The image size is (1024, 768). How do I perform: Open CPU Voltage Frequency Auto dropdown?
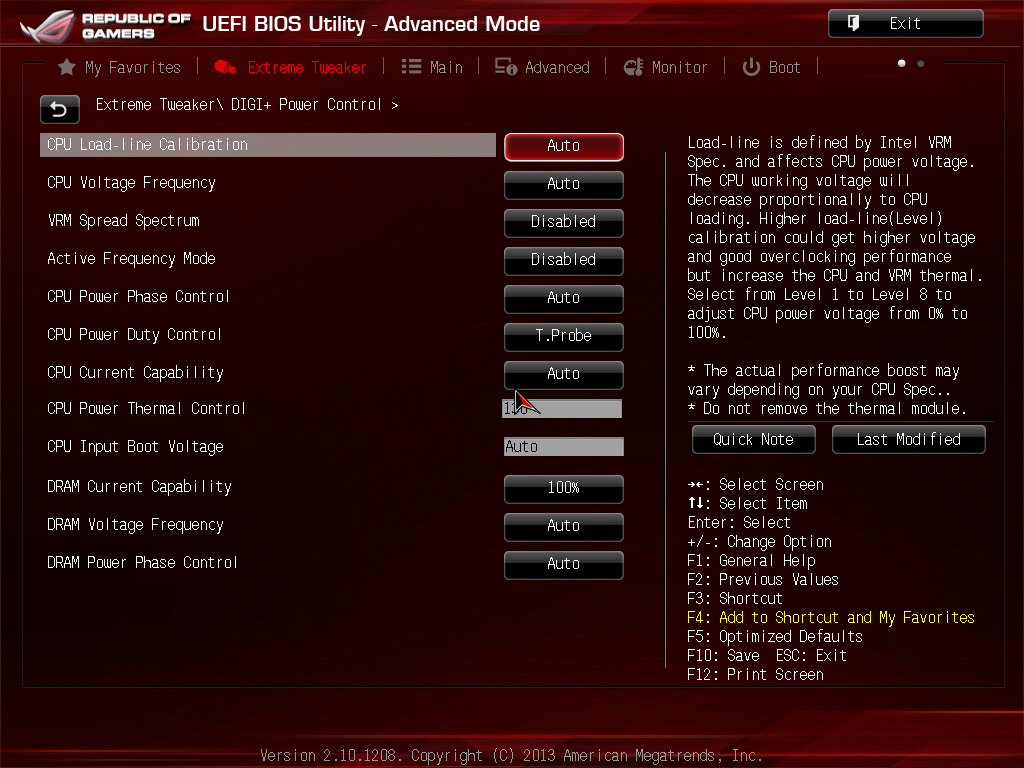point(564,184)
